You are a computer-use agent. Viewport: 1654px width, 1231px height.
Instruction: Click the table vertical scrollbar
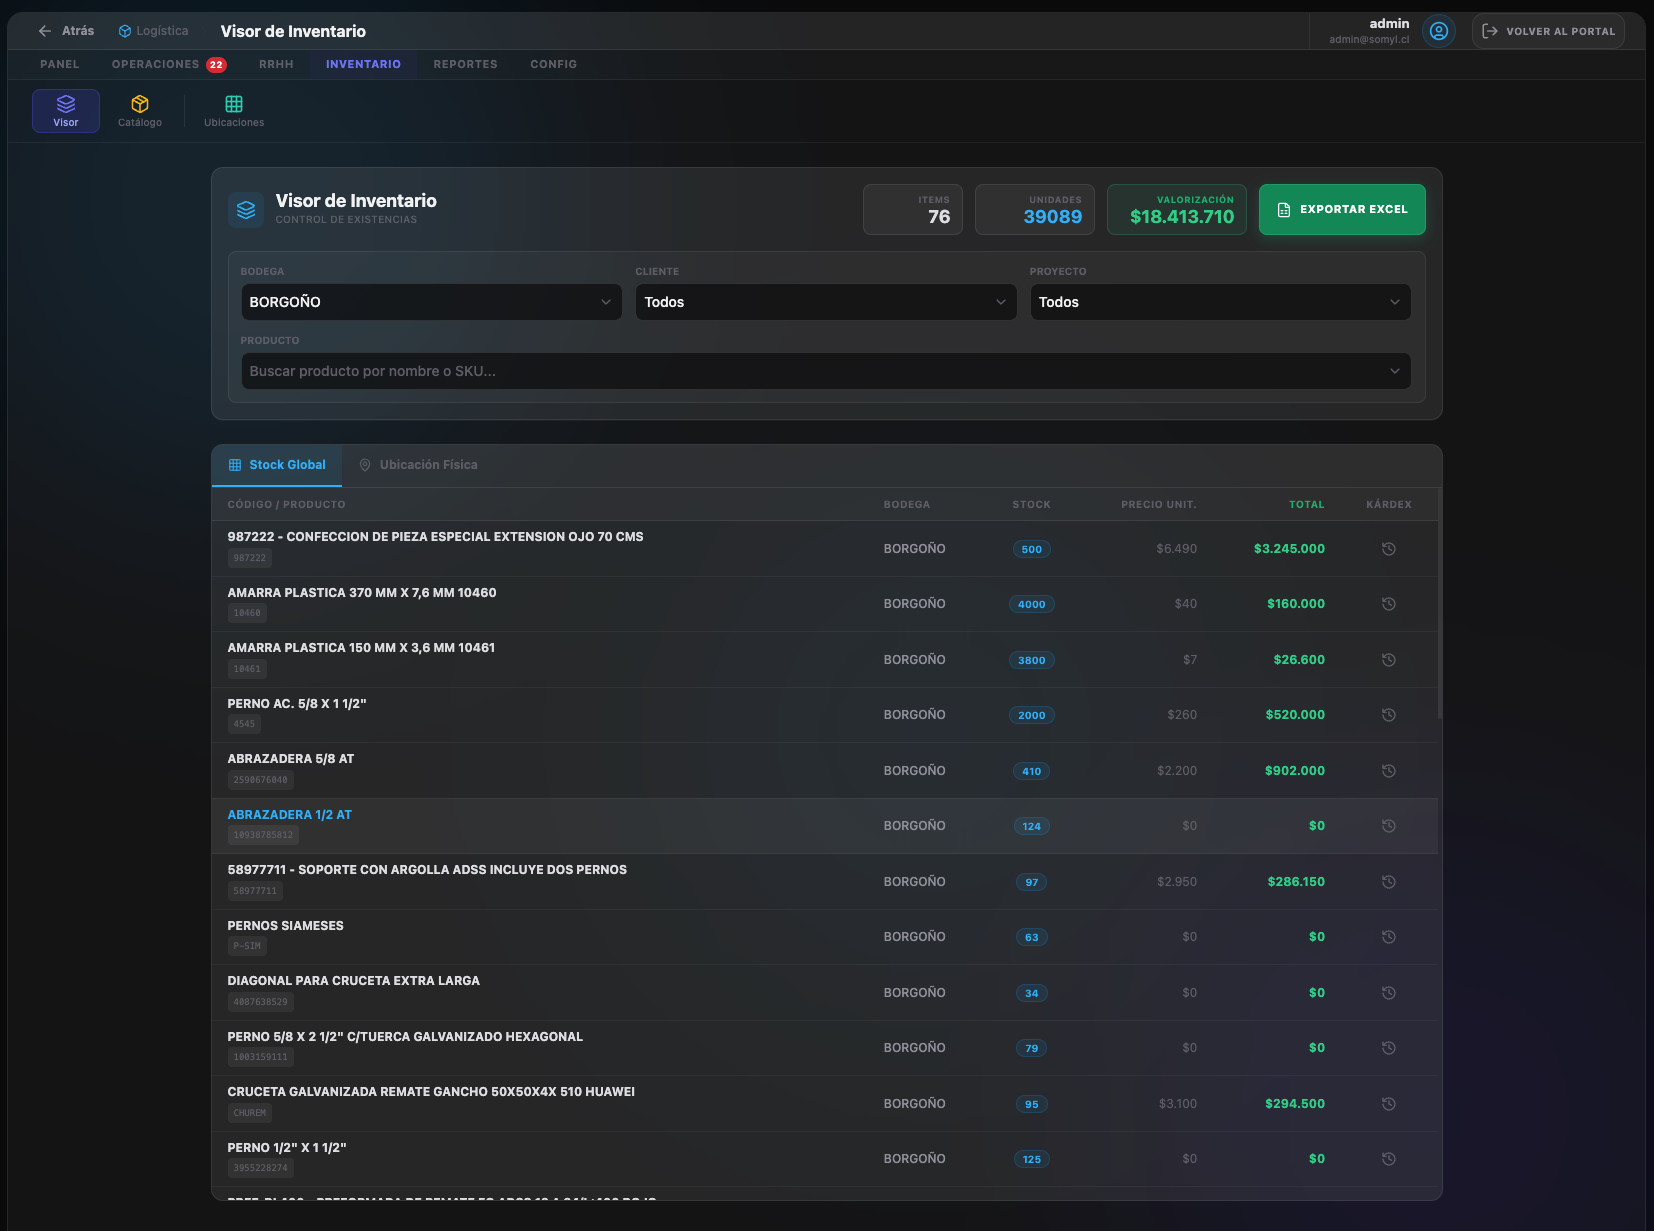1440,603
